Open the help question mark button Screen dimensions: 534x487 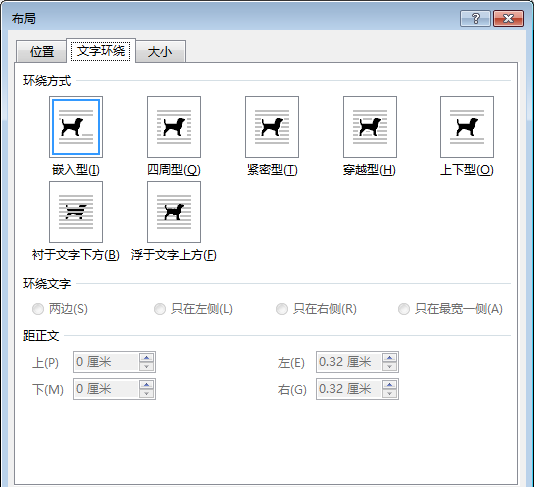475,18
